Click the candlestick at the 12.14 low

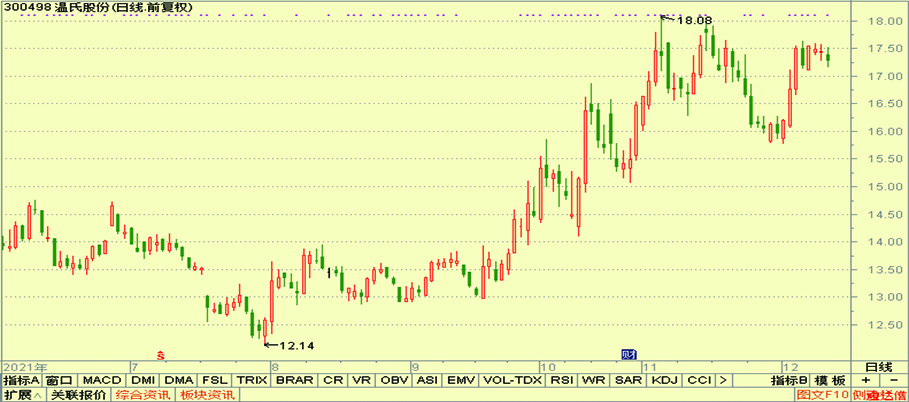[x=265, y=329]
